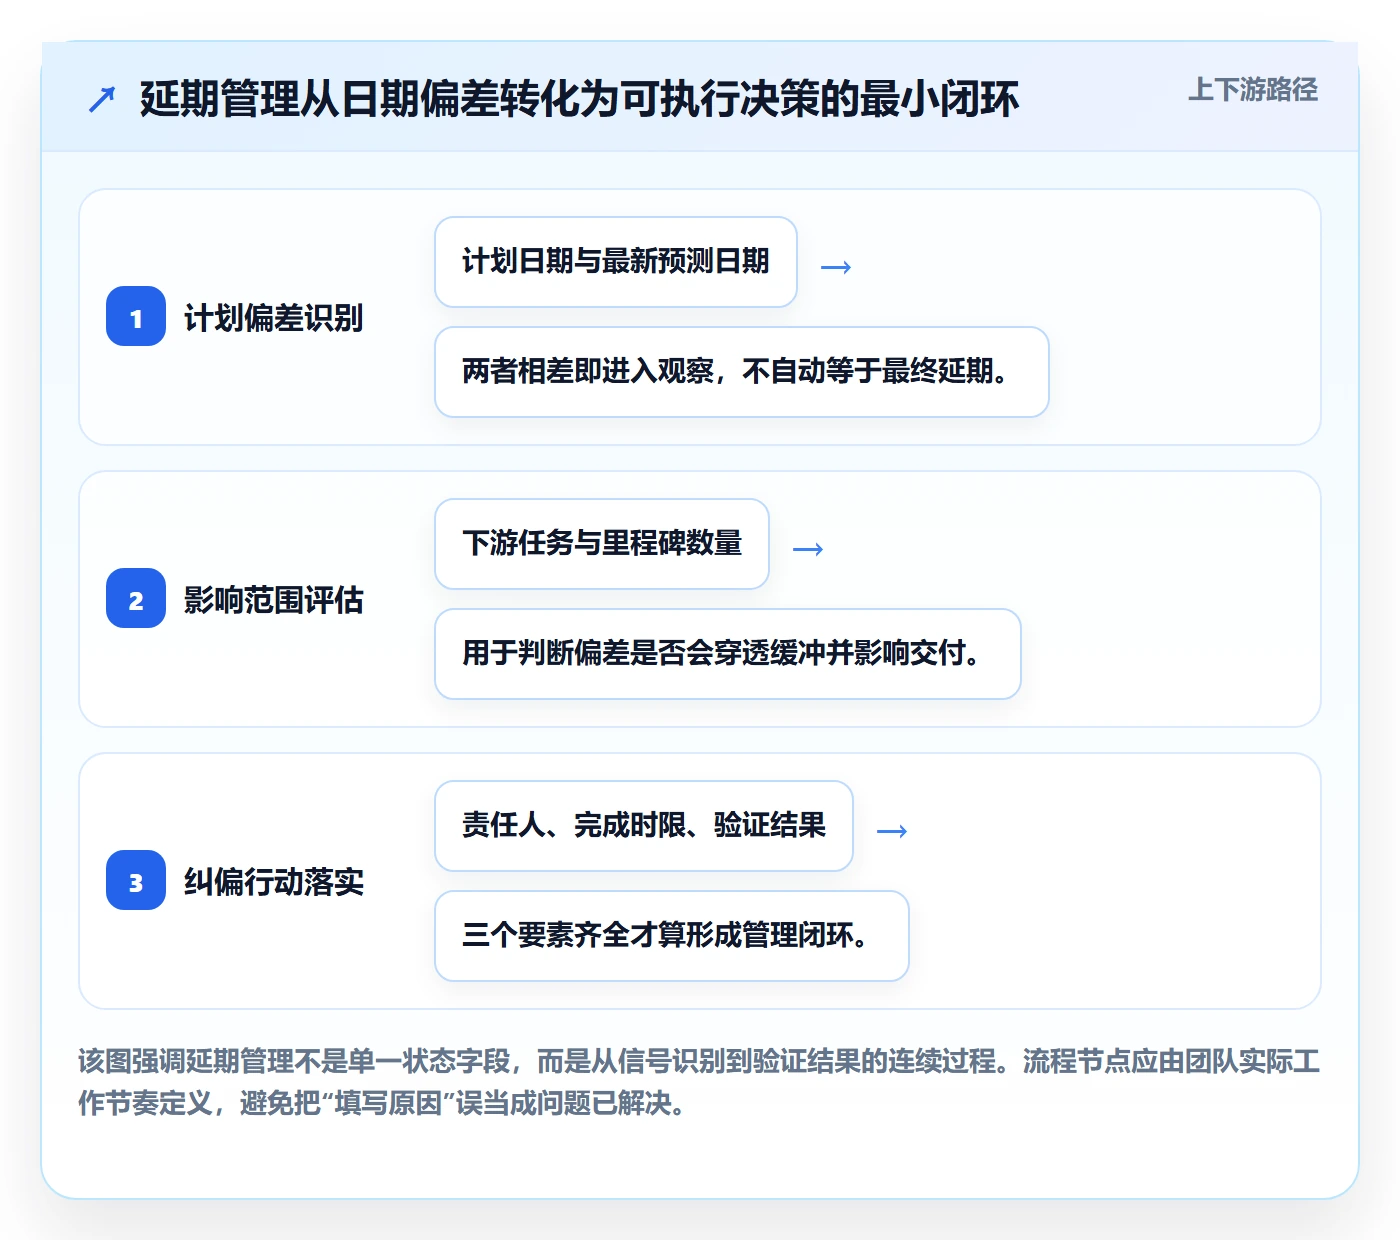Click the diagonal arrow icon beside the title

click(102, 99)
